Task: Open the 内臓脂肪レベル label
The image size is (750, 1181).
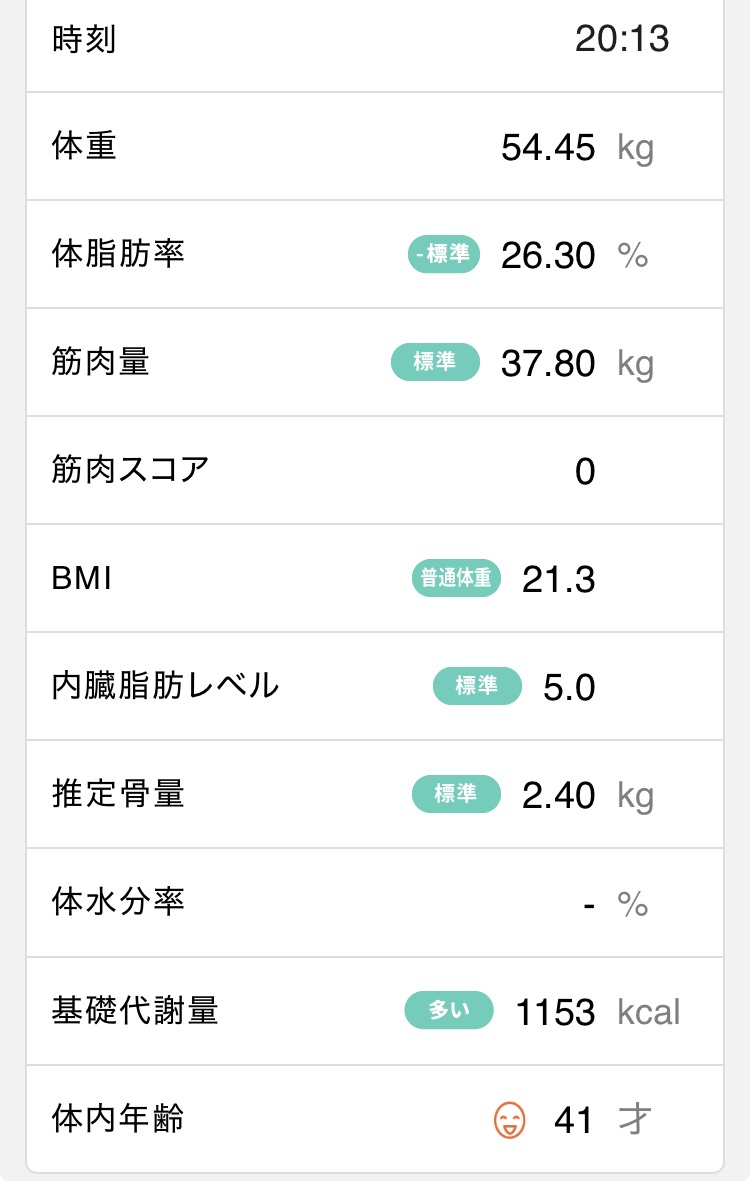Action: pos(165,686)
